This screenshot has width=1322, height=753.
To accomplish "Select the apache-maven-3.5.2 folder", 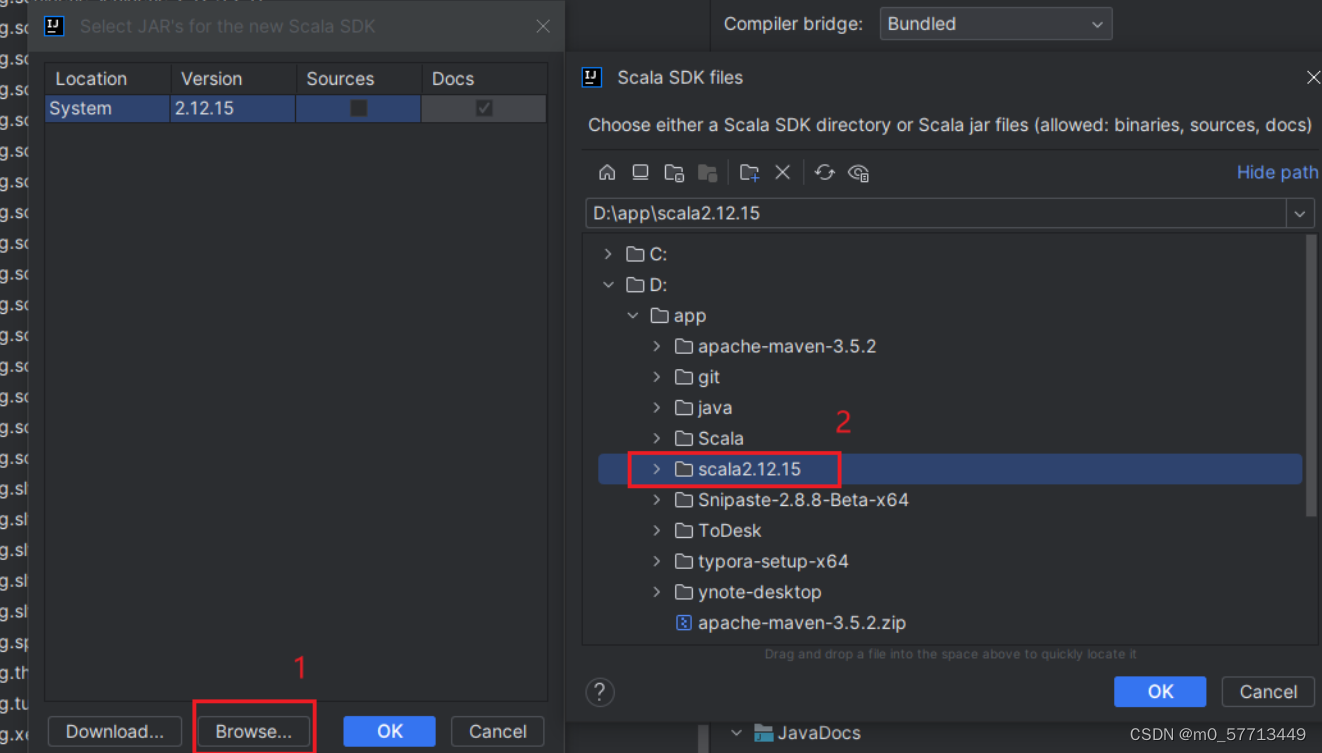I will (x=787, y=346).
